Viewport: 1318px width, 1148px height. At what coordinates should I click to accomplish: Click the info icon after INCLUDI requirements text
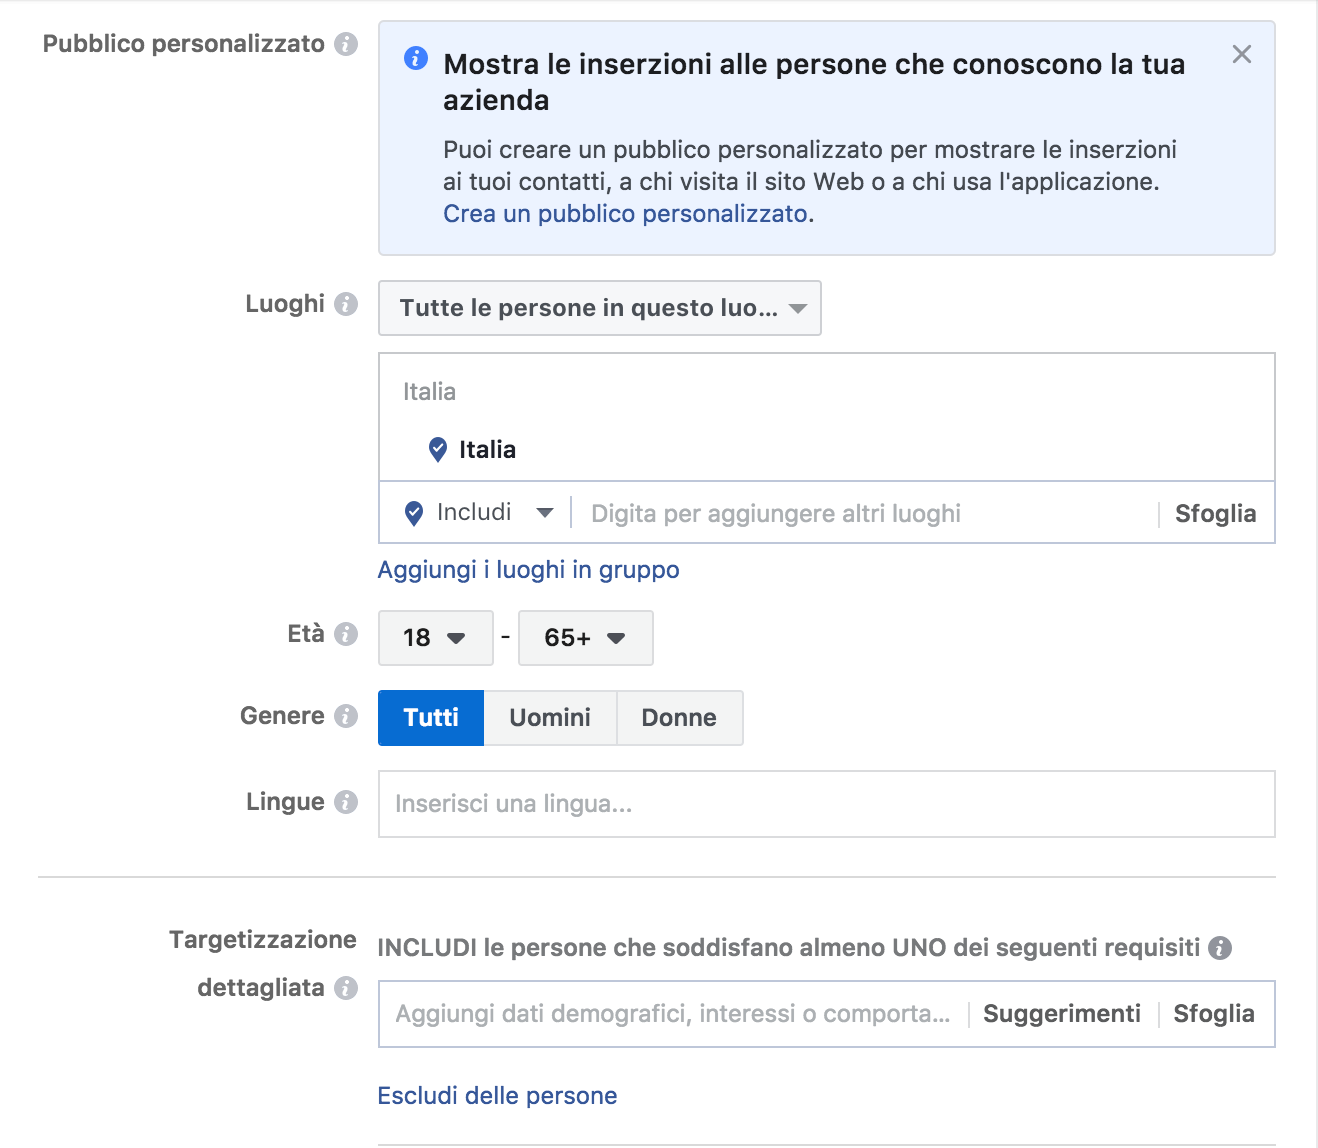[x=1222, y=947]
